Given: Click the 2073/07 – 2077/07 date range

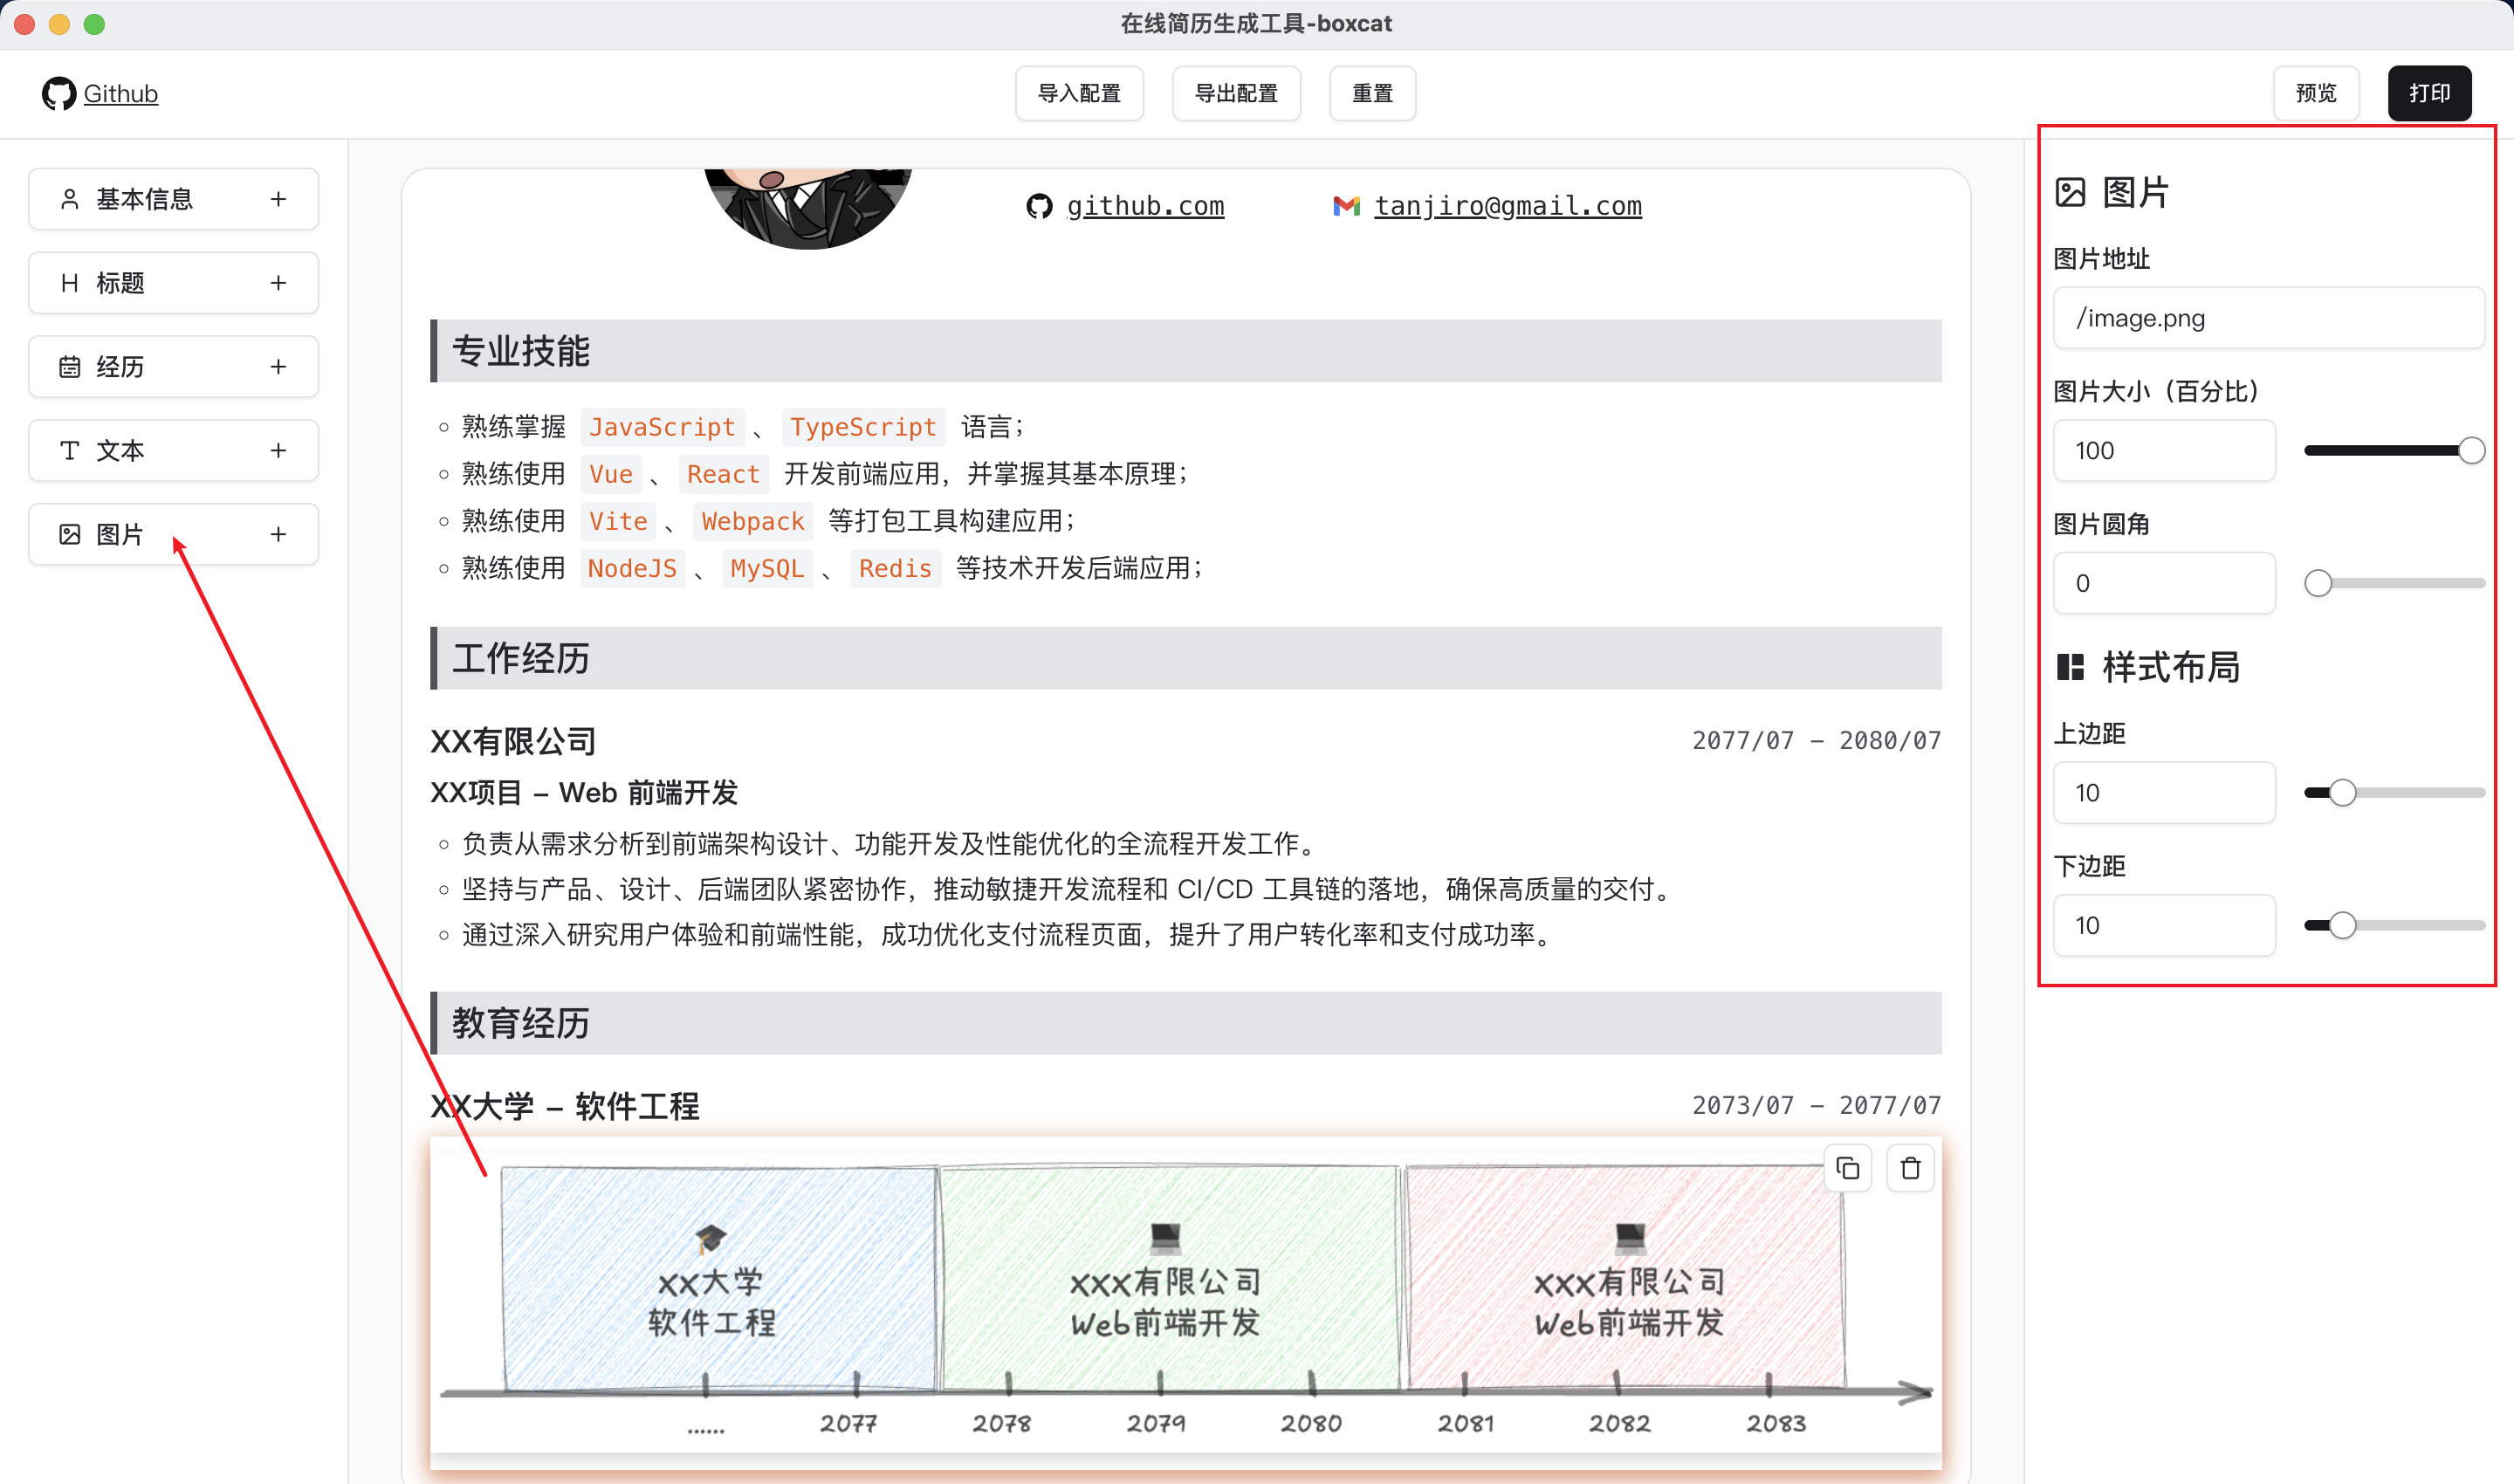Looking at the screenshot, I should point(1816,1106).
